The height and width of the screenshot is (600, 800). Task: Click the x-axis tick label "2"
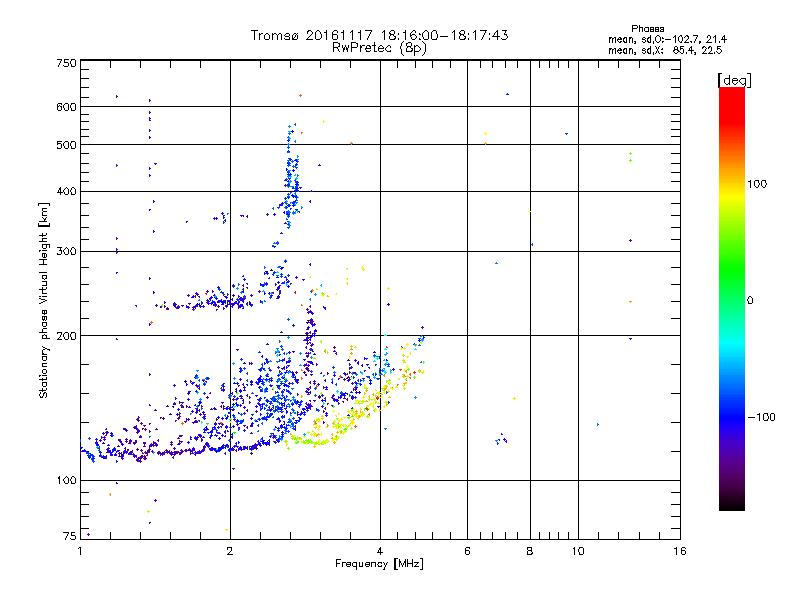click(x=230, y=551)
